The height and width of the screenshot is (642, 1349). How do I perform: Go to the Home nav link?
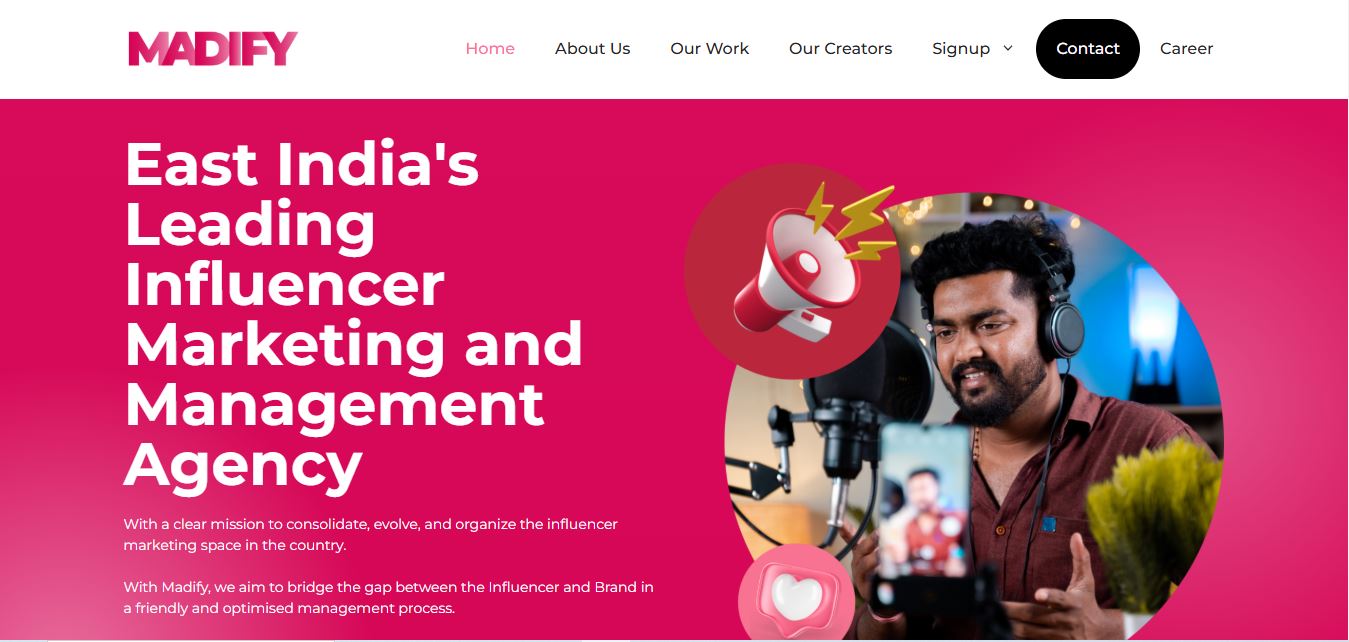490,48
